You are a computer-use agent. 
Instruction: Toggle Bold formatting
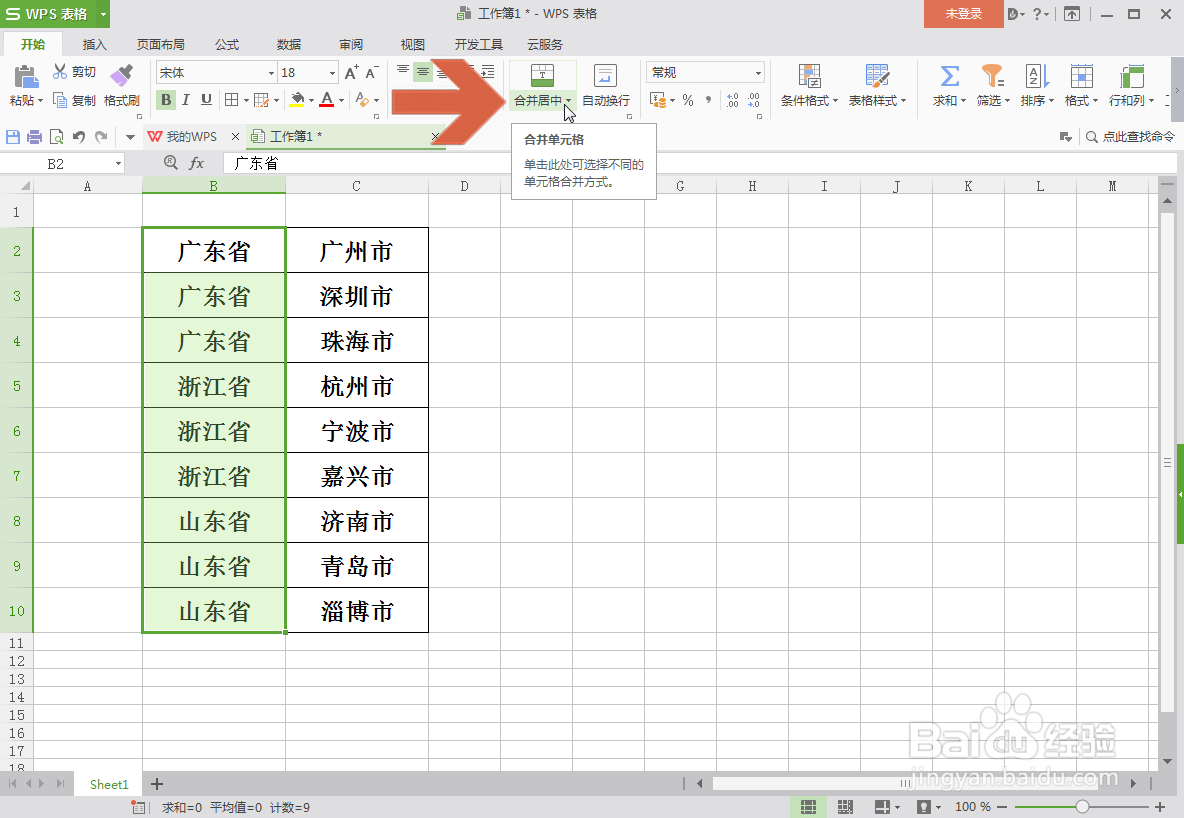(166, 100)
